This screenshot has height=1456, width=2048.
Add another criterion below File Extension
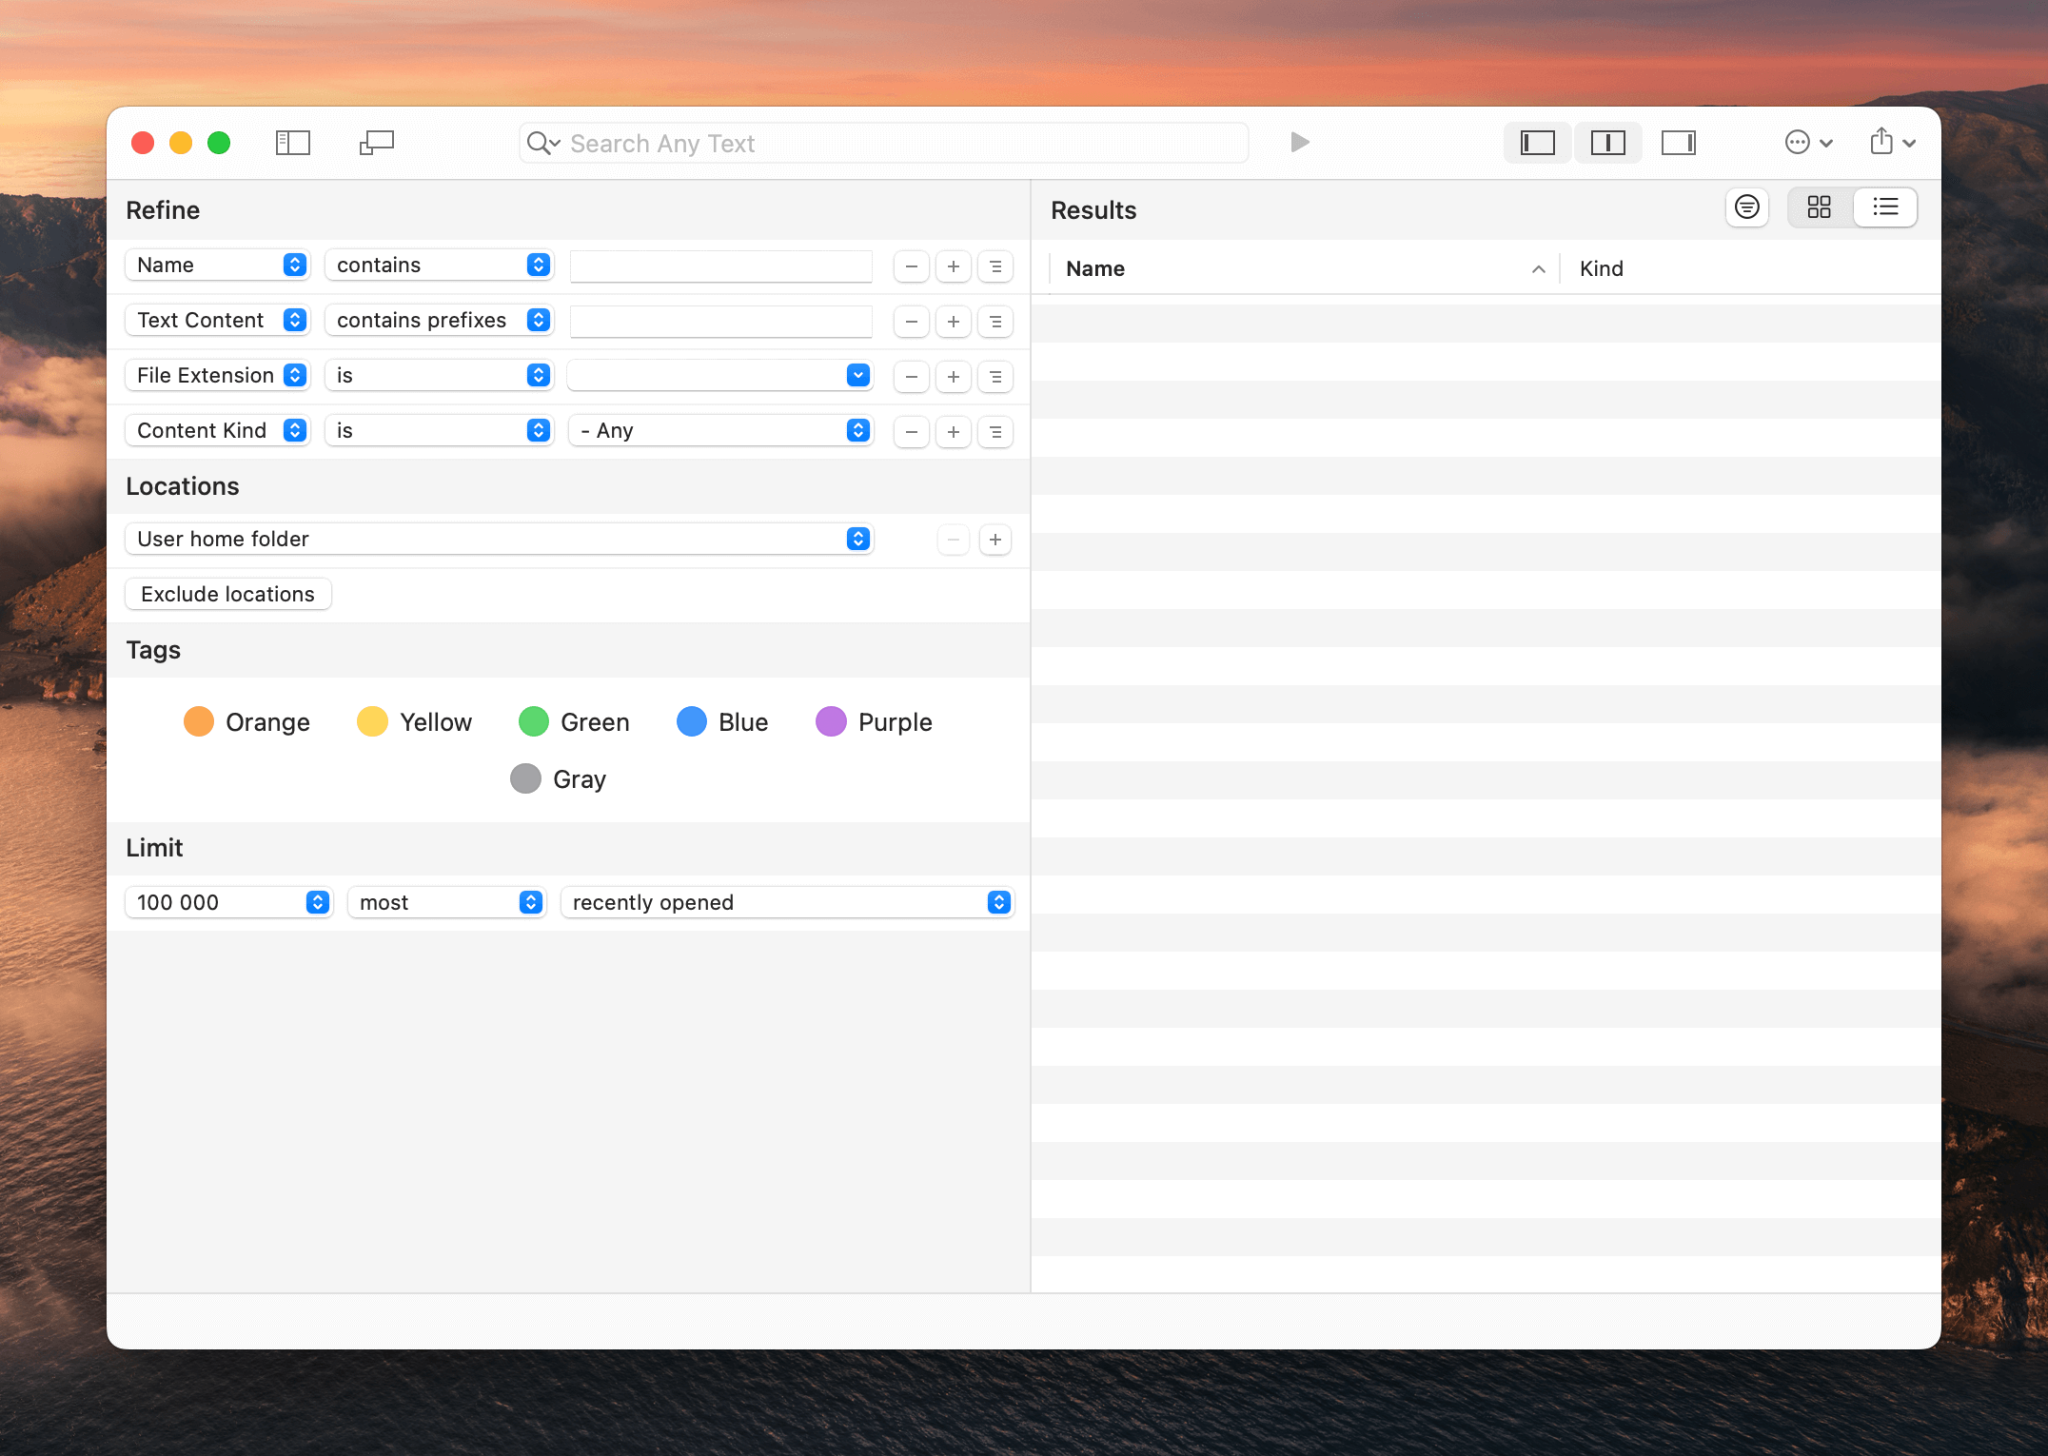click(x=953, y=376)
